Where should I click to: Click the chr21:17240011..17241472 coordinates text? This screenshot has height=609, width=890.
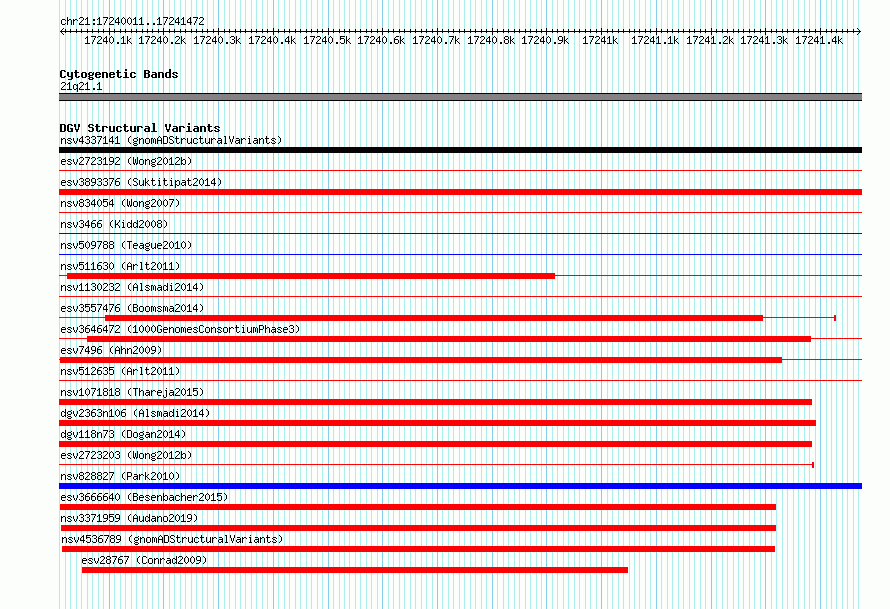[132, 21]
